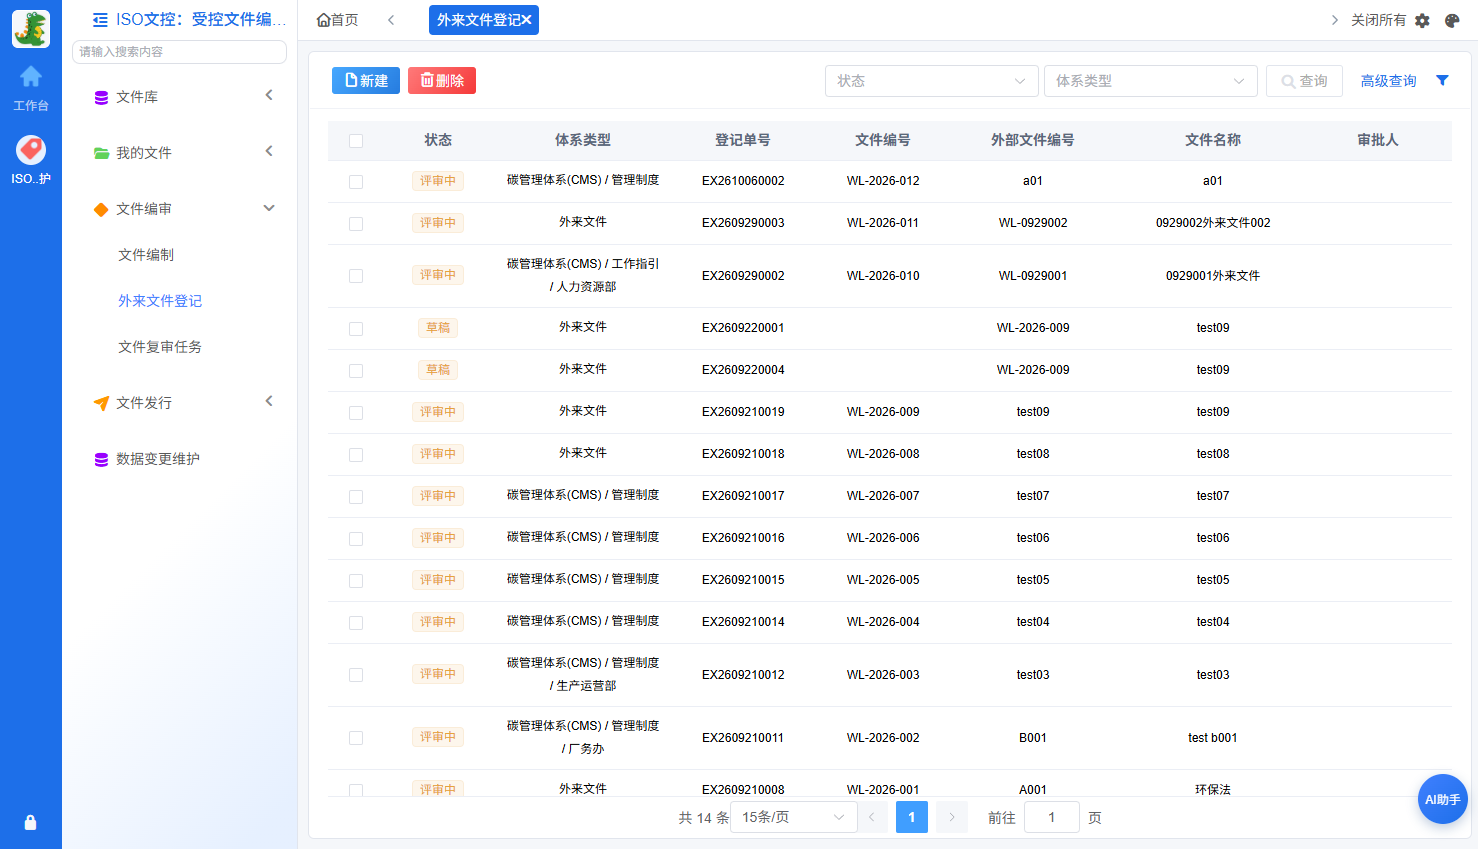Click the filter funnel icon

(1442, 81)
